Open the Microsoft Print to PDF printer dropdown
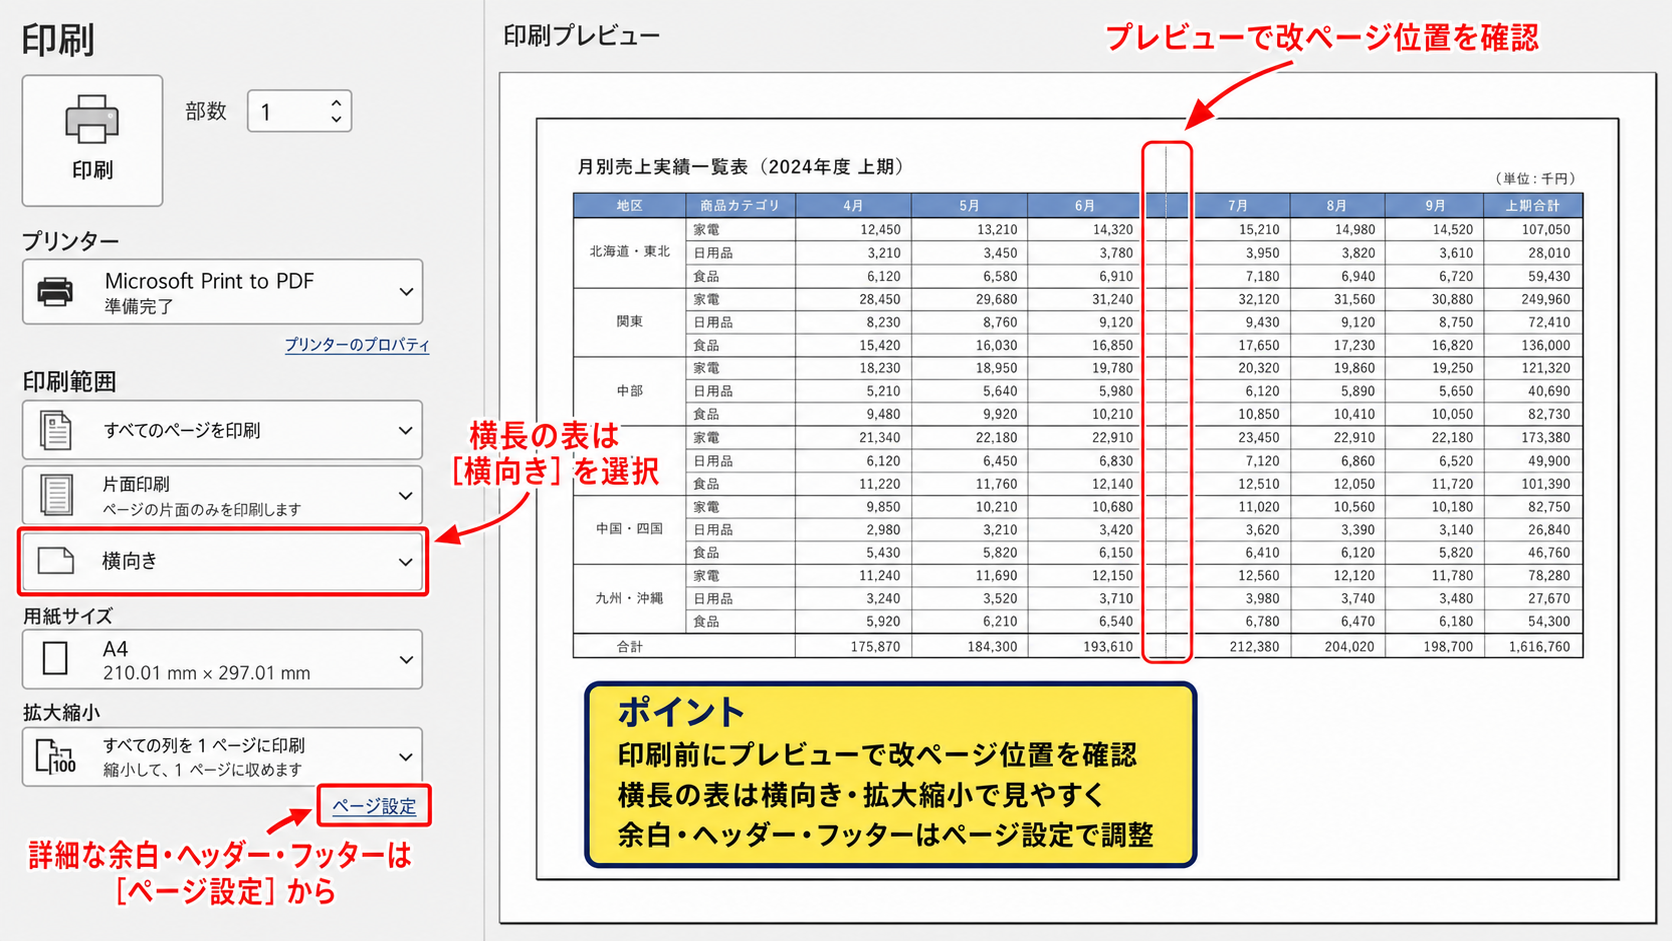Image resolution: width=1672 pixels, height=941 pixels. pyautogui.click(x=222, y=292)
